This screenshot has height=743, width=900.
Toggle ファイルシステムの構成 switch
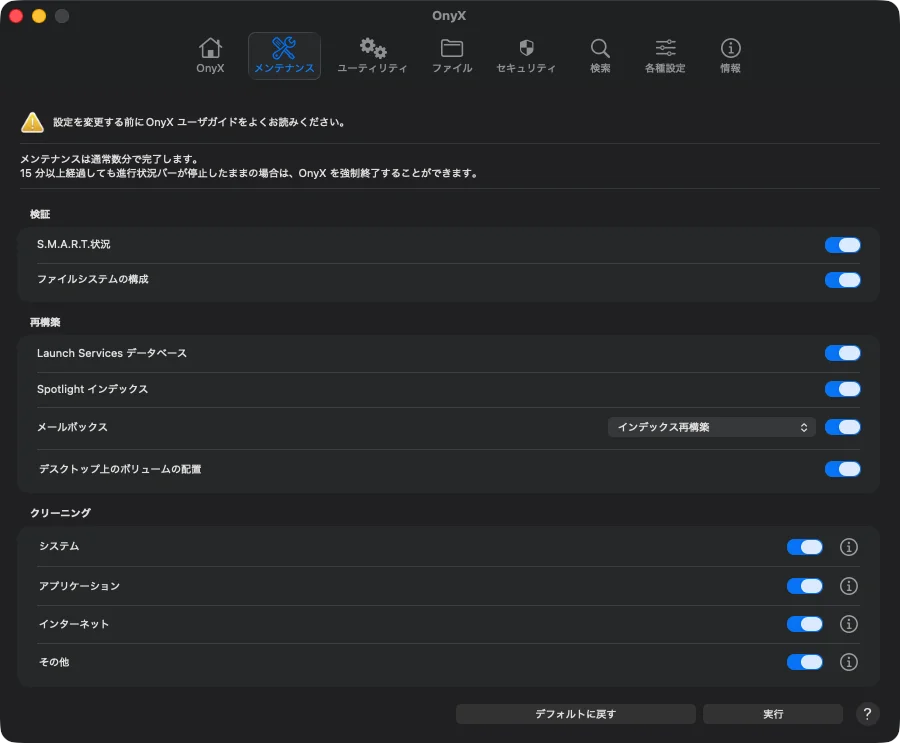click(842, 280)
